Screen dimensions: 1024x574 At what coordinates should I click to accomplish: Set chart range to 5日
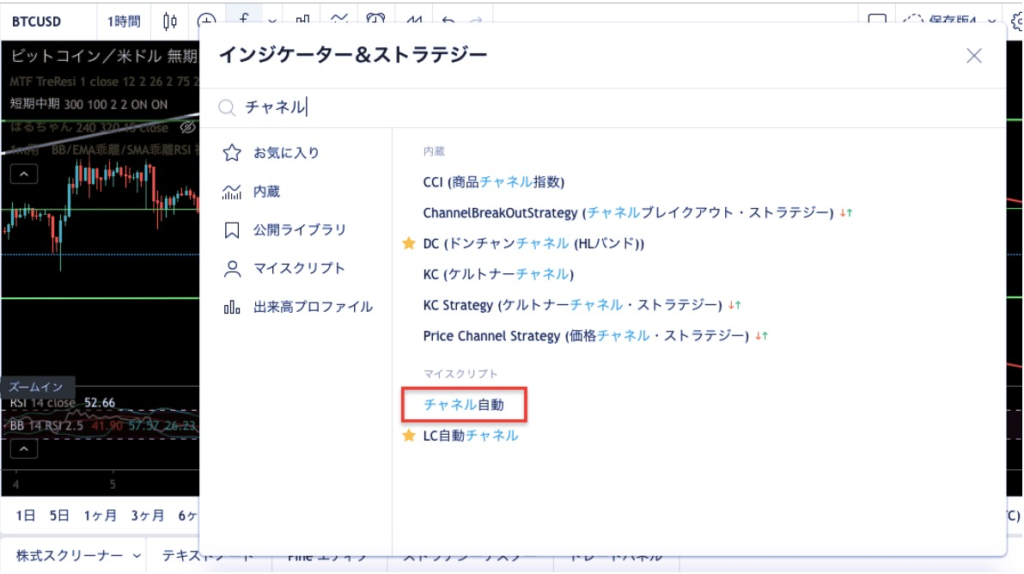tap(59, 516)
